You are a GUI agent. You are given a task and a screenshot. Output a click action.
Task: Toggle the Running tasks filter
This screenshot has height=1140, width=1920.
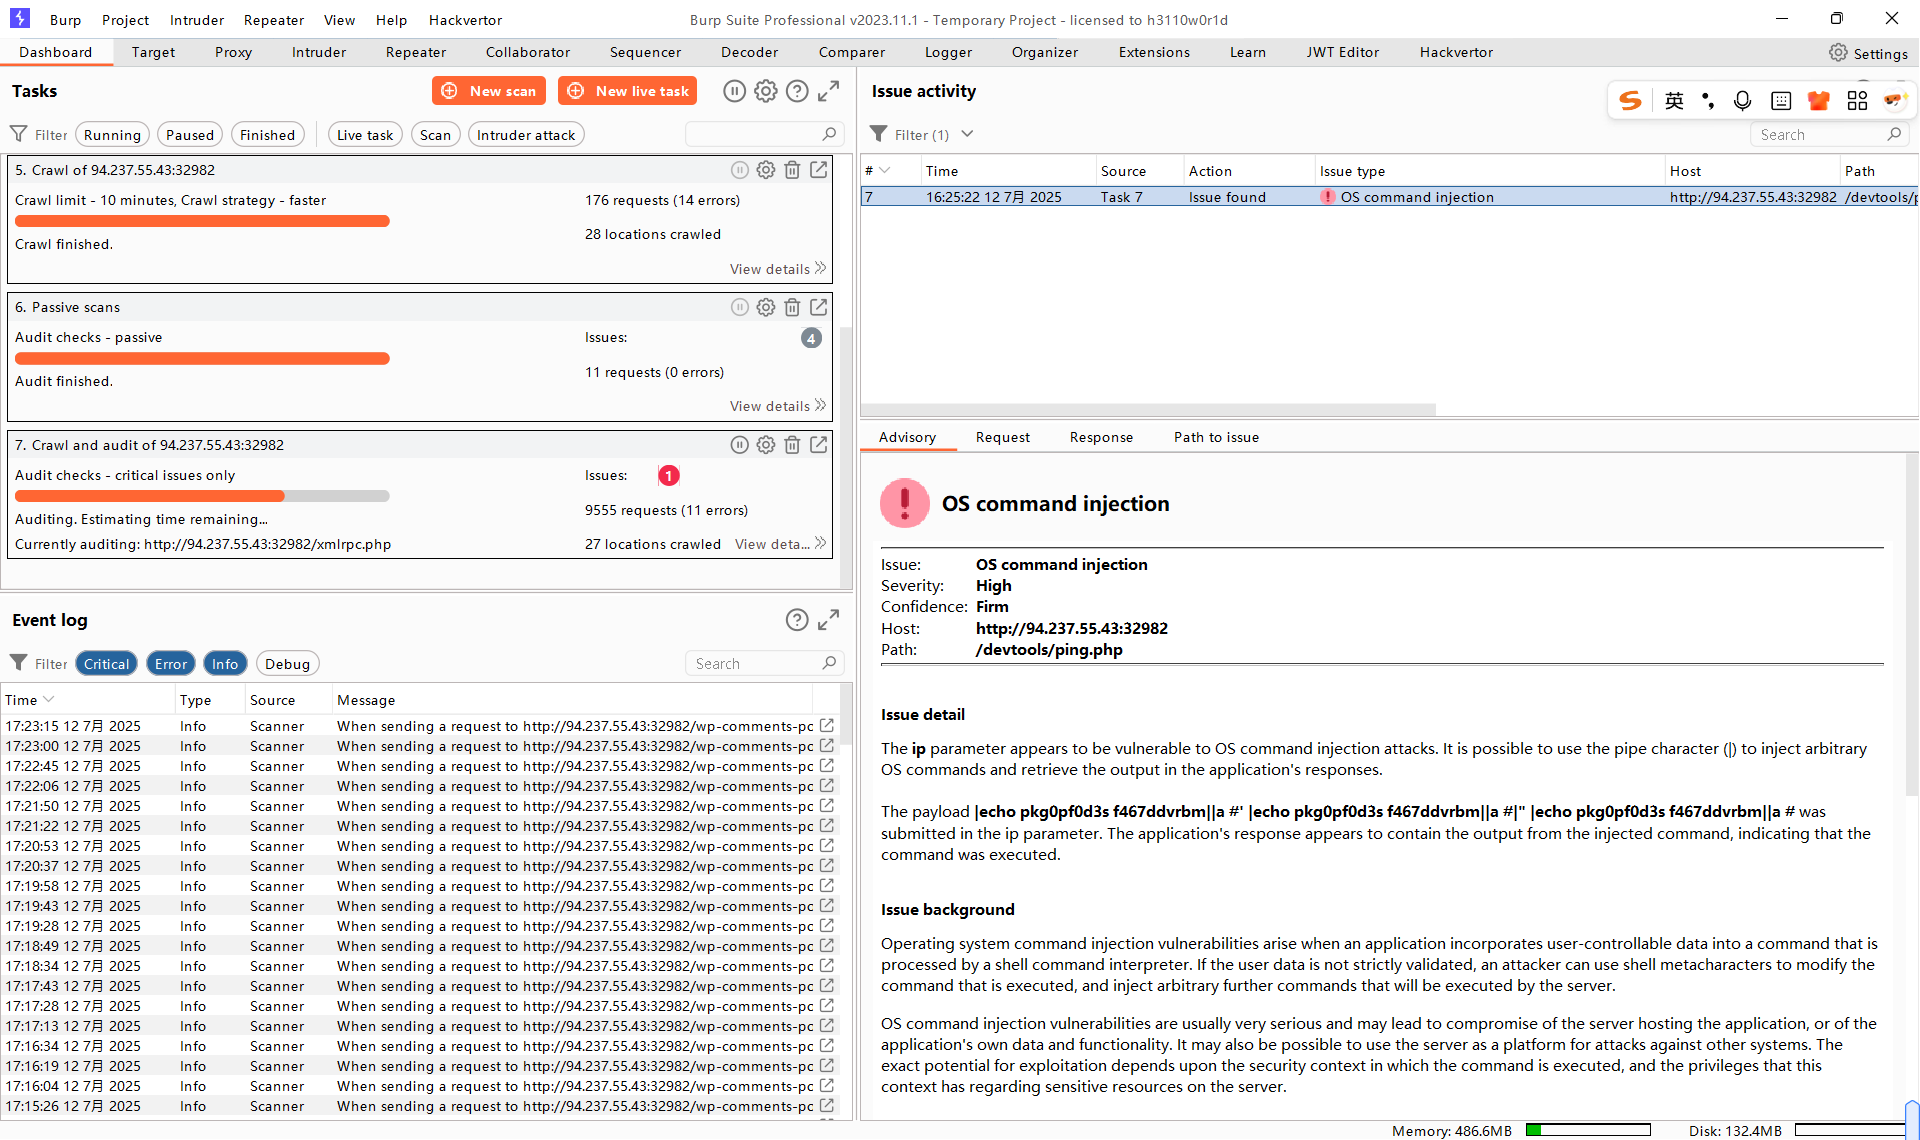tap(112, 135)
